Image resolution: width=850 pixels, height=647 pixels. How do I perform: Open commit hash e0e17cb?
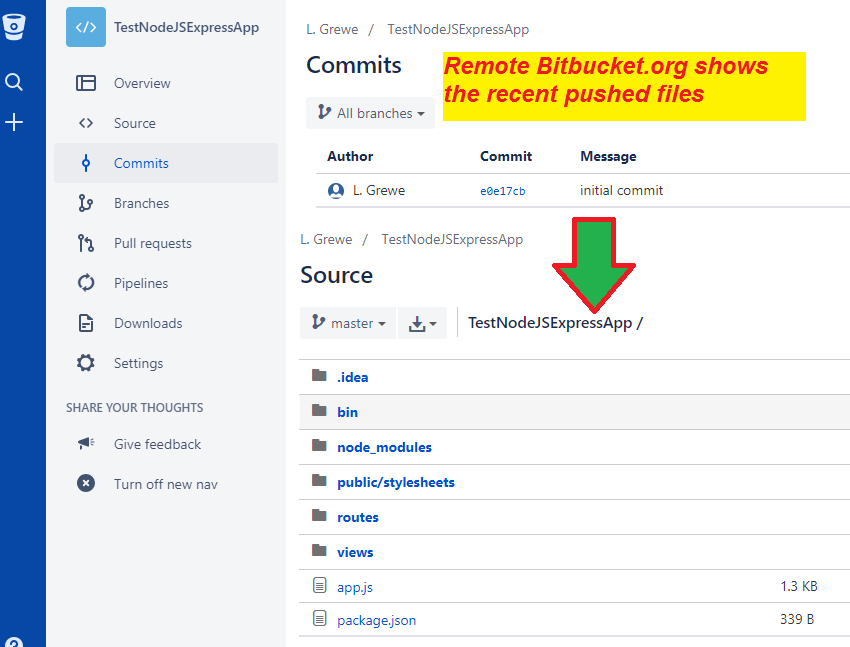coord(502,191)
